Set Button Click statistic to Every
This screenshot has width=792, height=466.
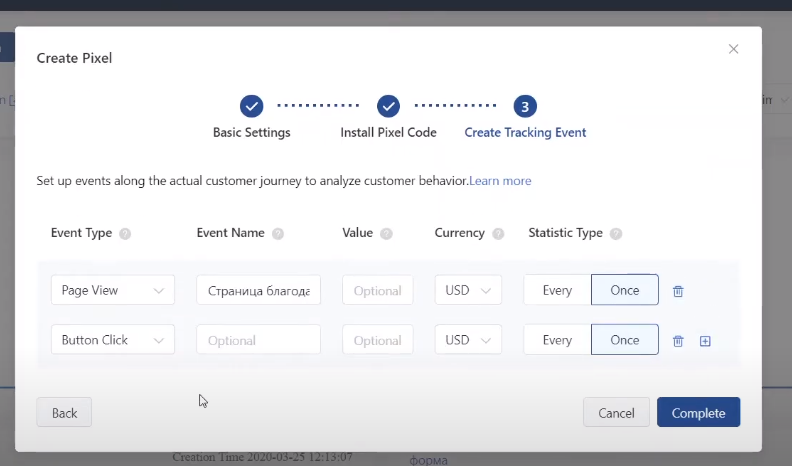[557, 340]
